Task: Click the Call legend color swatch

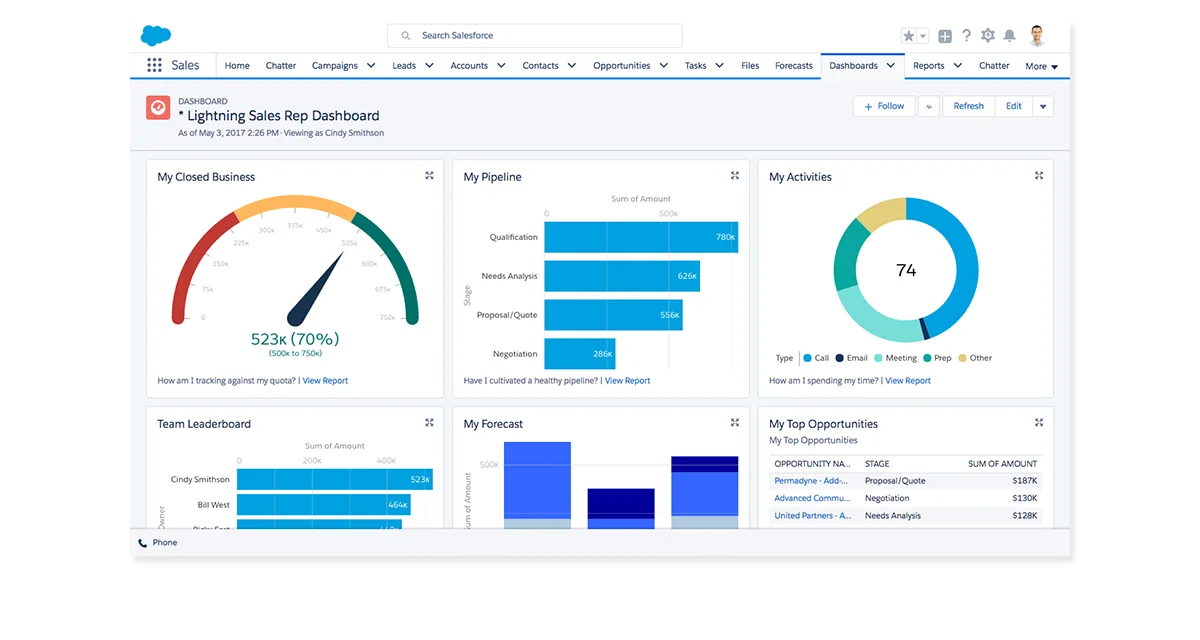Action: 807,358
